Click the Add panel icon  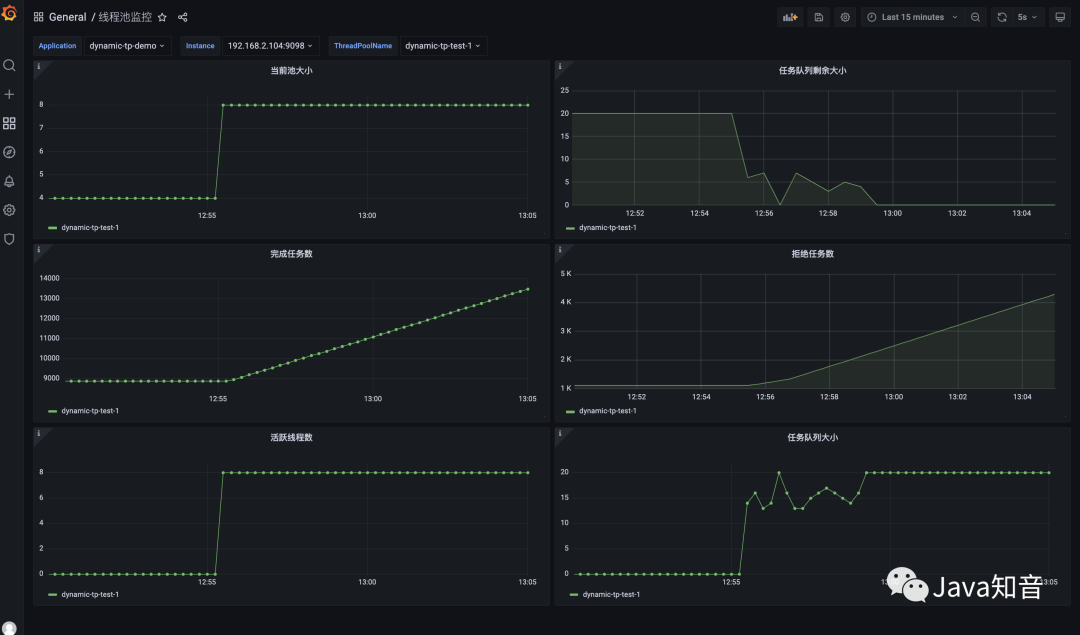[x=790, y=17]
